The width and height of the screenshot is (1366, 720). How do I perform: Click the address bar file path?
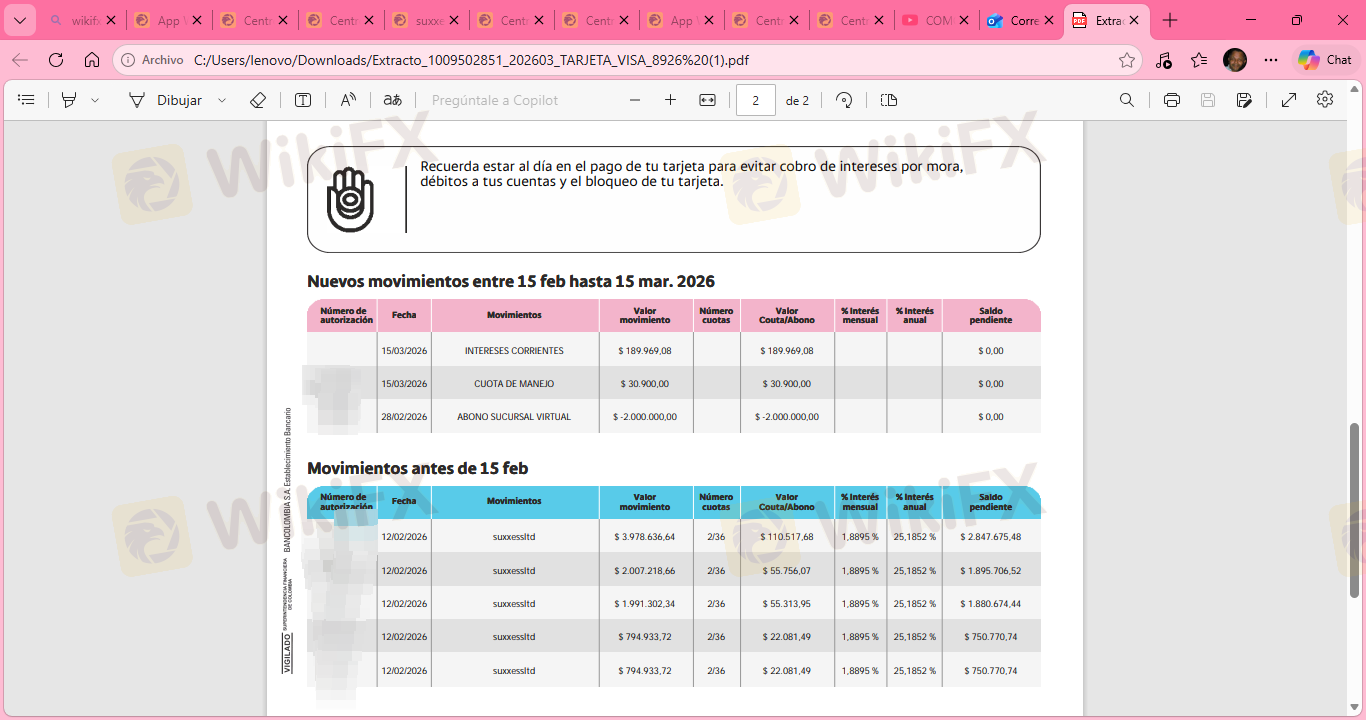tap(471, 60)
